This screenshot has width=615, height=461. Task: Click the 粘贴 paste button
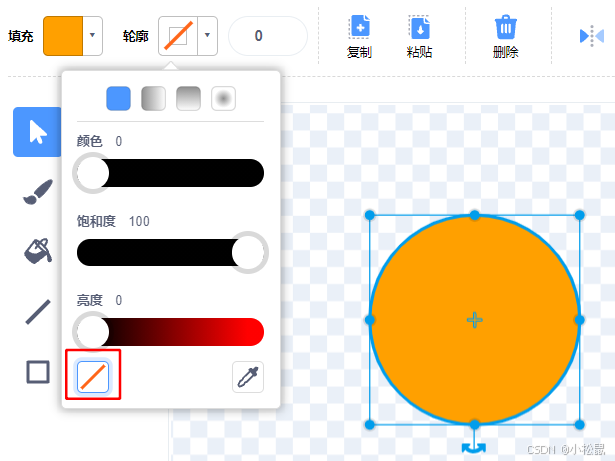click(x=419, y=36)
